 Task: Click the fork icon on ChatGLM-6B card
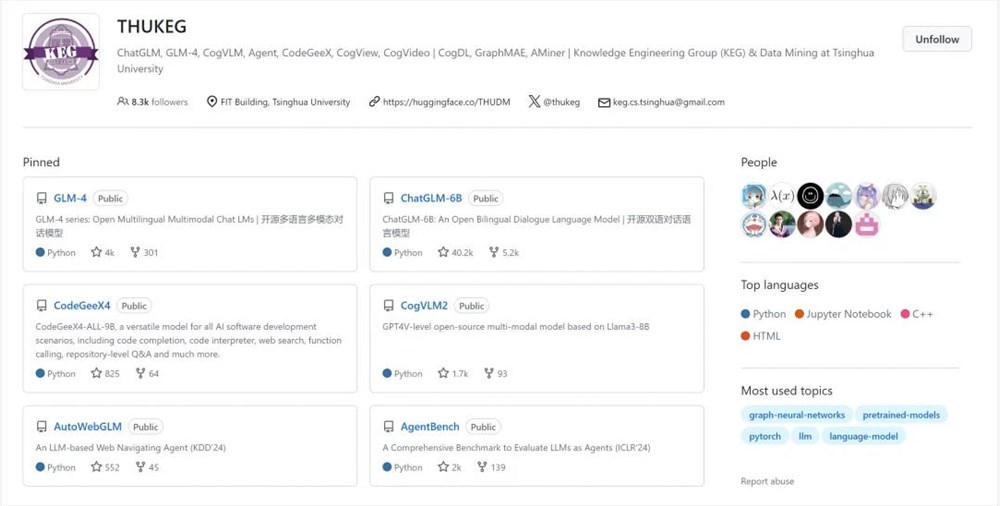click(x=494, y=253)
